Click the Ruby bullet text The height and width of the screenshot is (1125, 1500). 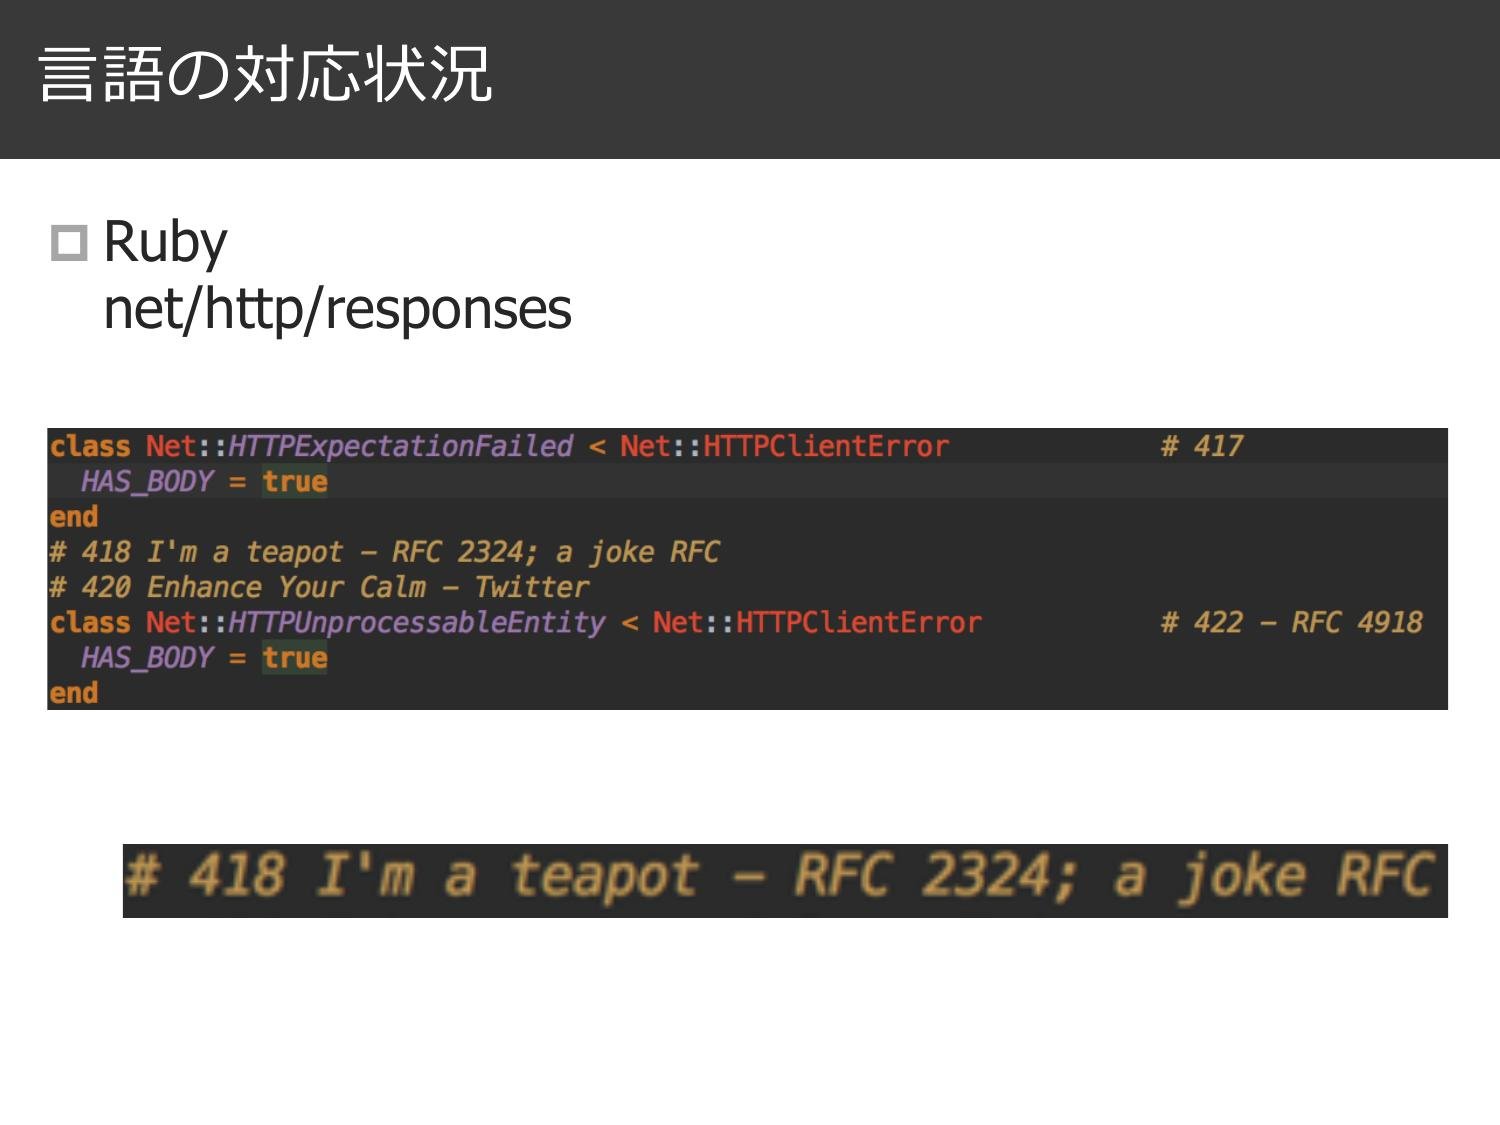coord(165,240)
